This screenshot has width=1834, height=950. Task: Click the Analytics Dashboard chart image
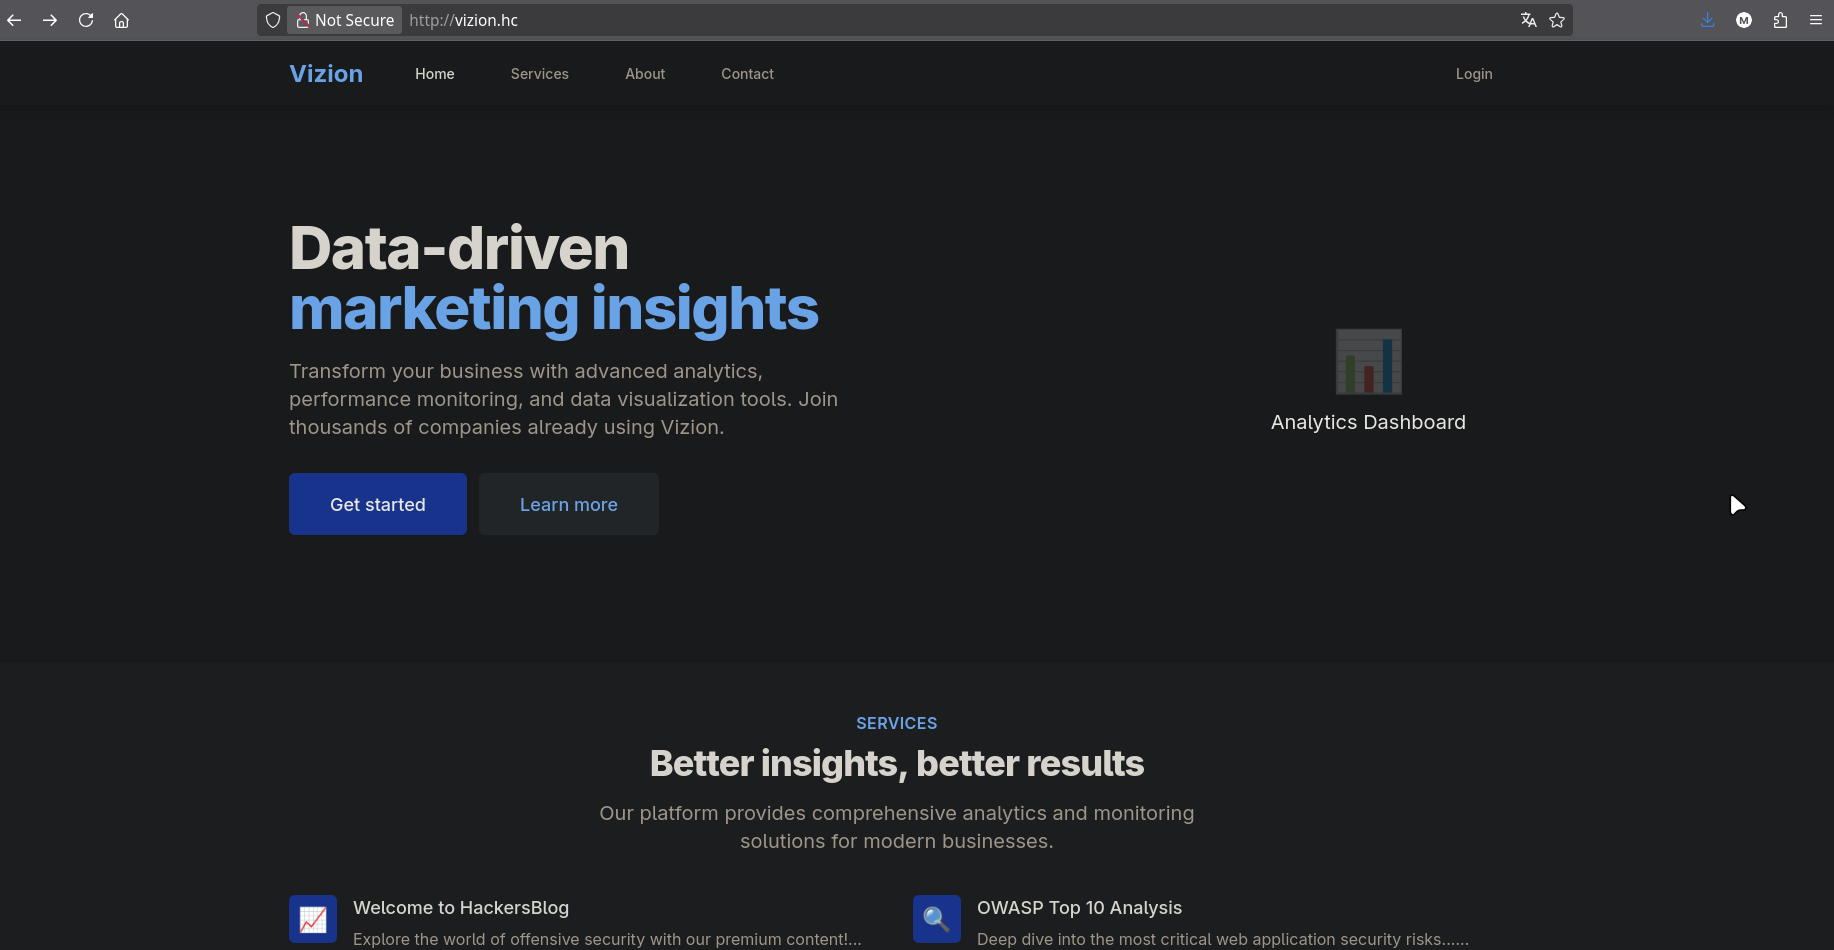coord(1368,362)
